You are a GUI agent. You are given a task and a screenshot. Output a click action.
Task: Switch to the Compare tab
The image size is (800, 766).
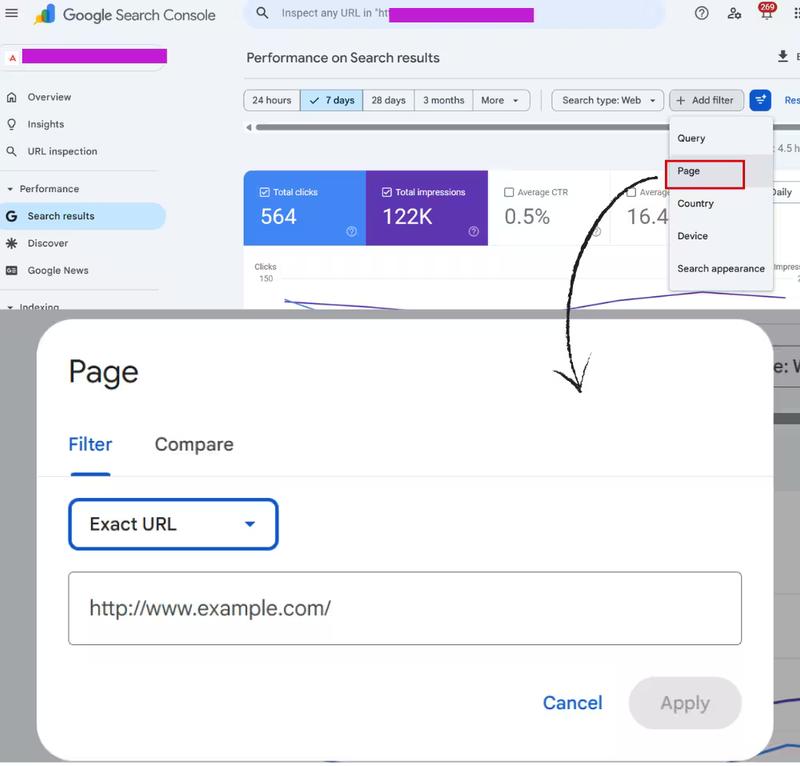click(193, 444)
